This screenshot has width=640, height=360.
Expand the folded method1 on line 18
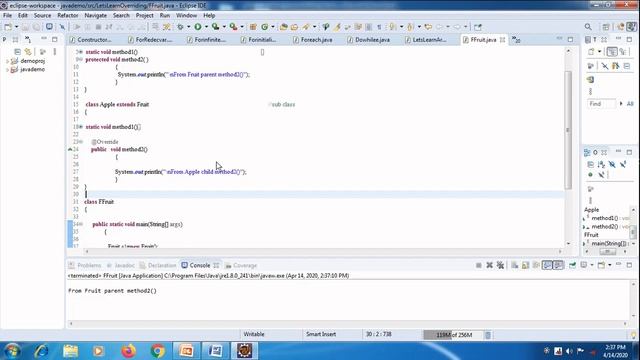coord(81,127)
